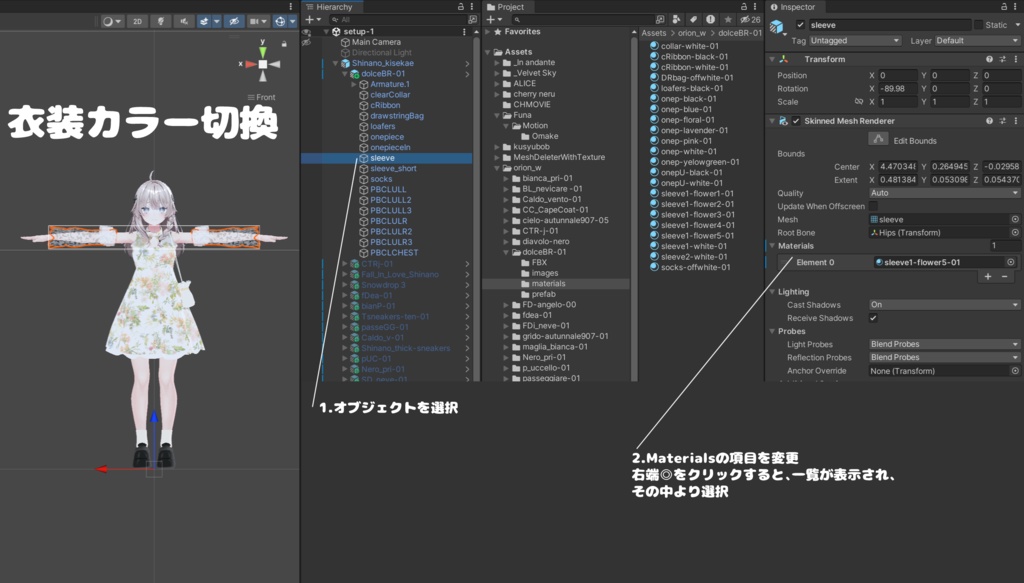Focus the Project search field
This screenshot has width=1024, height=583.
pyautogui.click(x=583, y=20)
